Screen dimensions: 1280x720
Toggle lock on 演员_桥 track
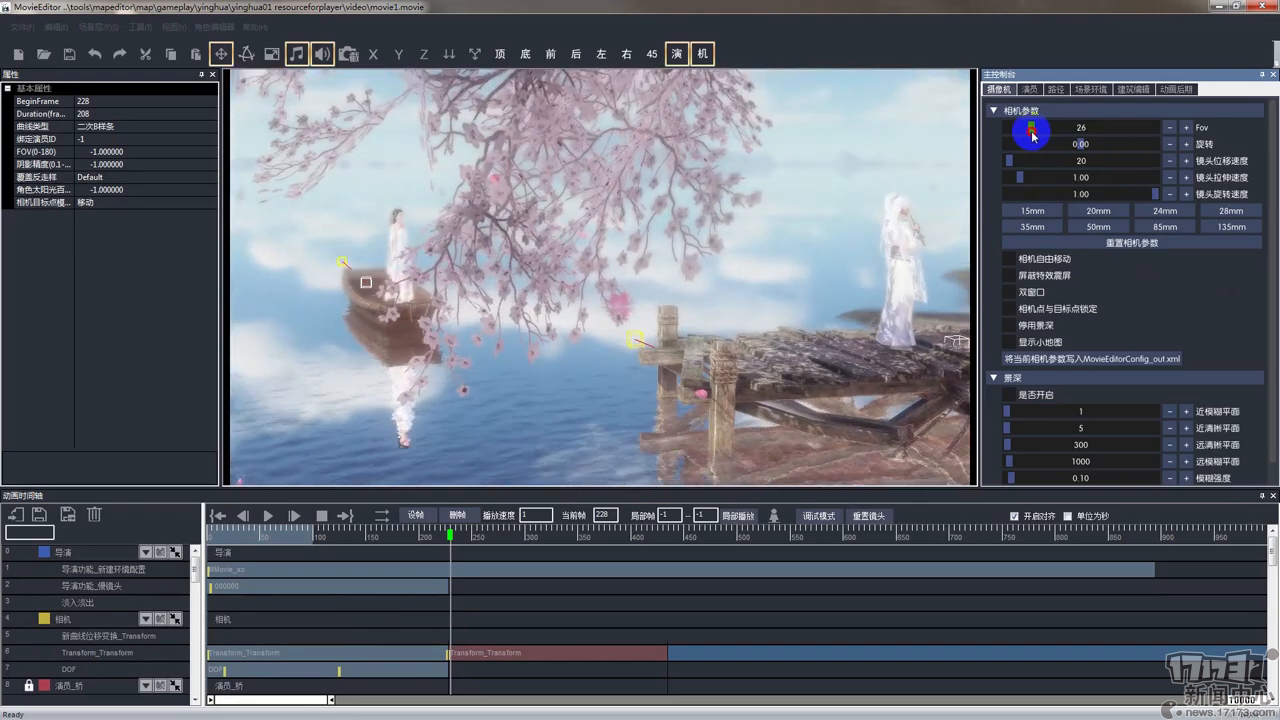[x=29, y=686]
